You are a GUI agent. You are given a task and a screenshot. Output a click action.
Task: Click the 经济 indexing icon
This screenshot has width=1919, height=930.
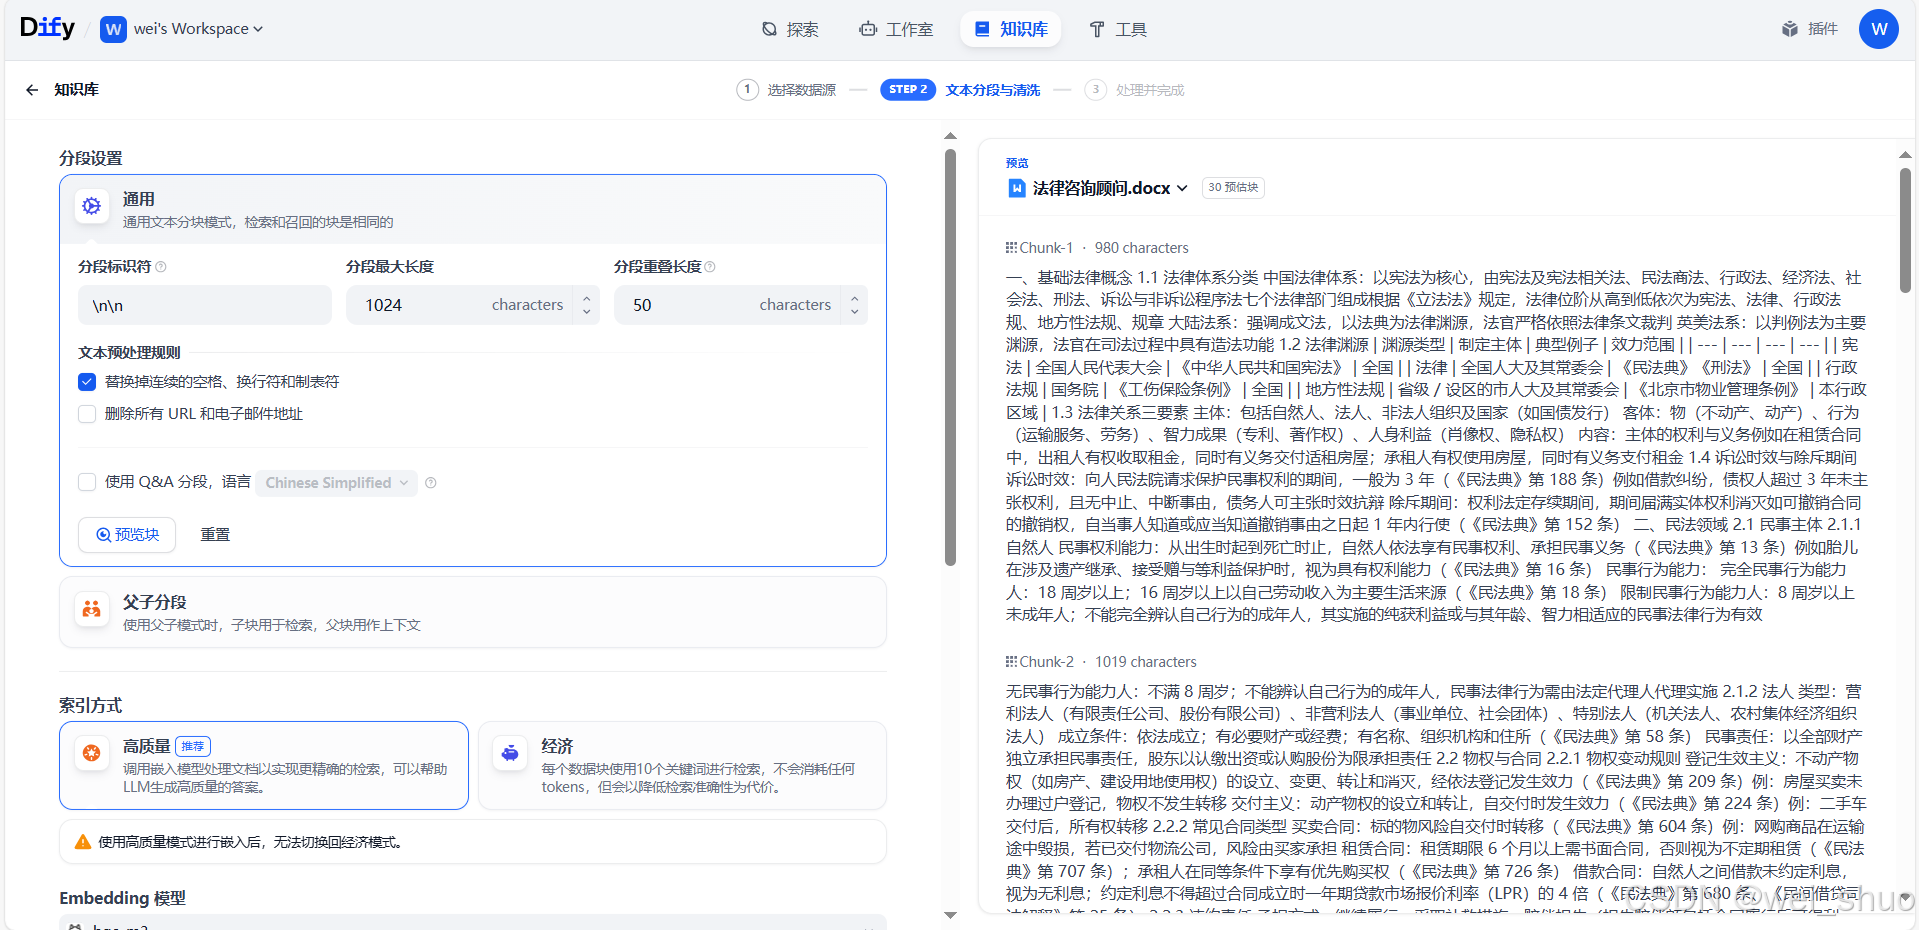[x=509, y=753]
